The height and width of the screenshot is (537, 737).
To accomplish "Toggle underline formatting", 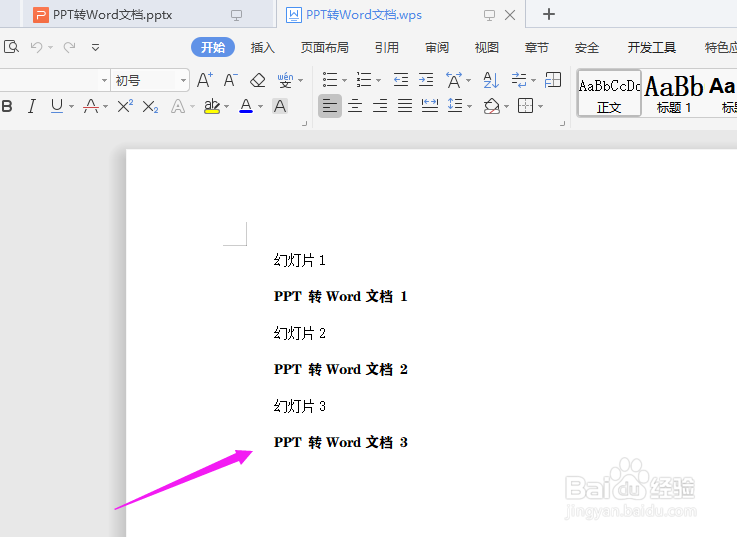I will [x=57, y=106].
